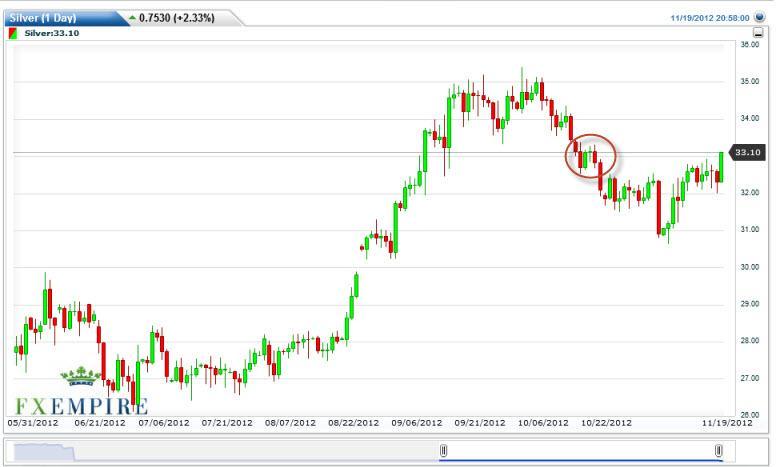Click the shaded overview area in the range navigator

point(44,452)
